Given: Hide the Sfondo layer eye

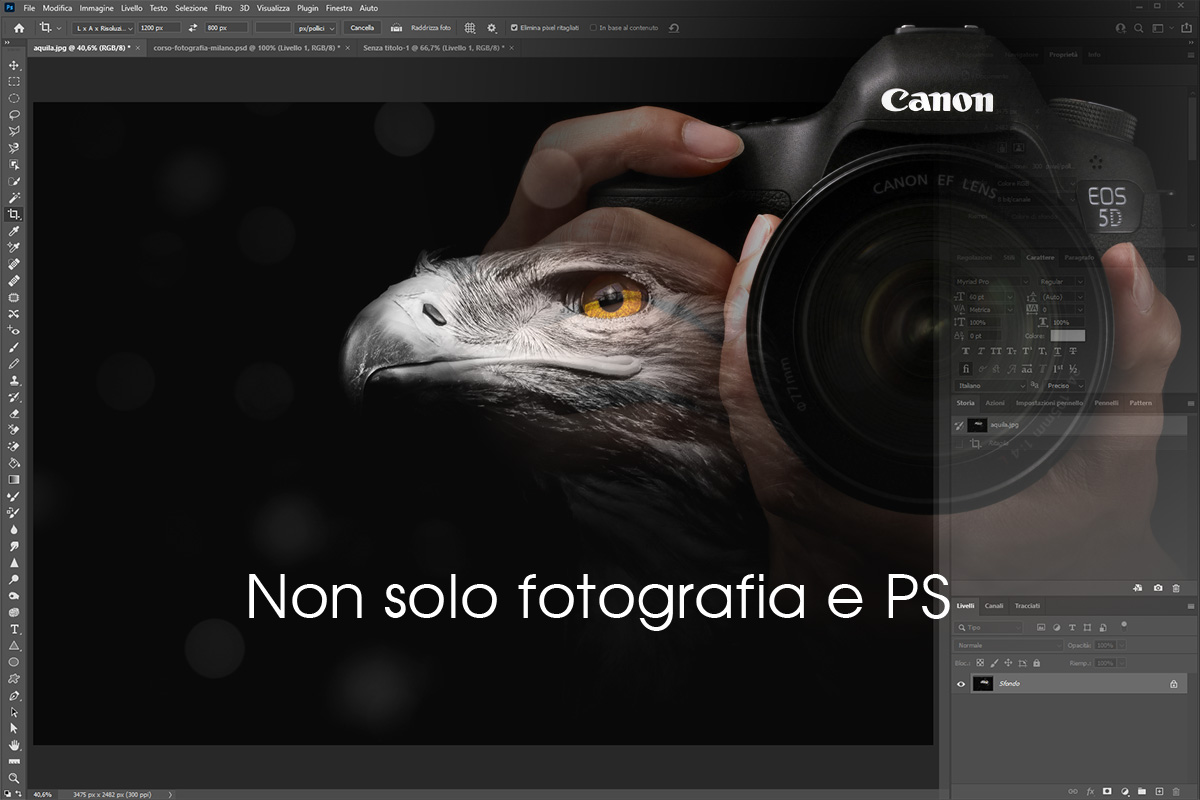Looking at the screenshot, I should (x=962, y=684).
